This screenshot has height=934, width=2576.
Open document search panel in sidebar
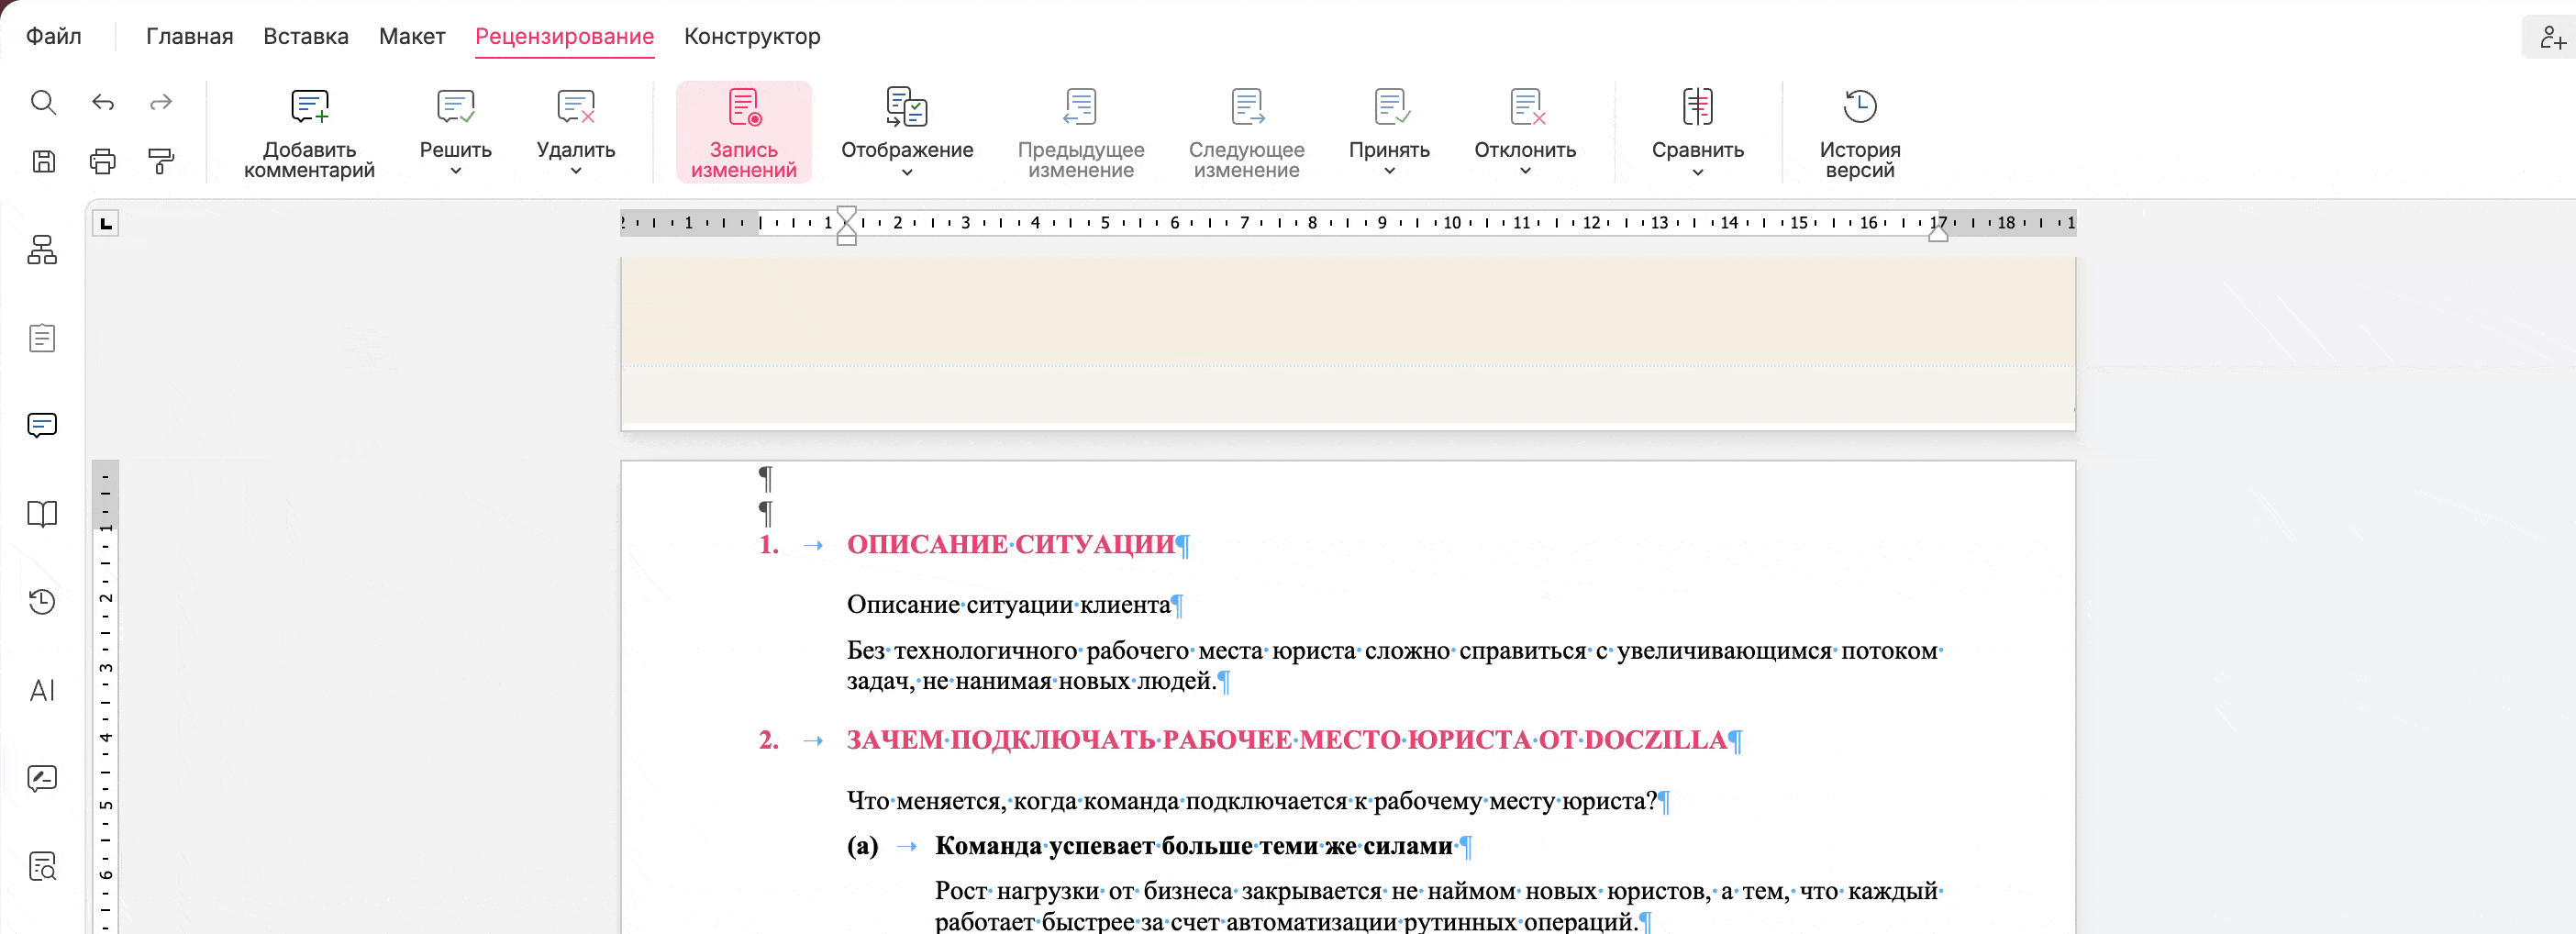pyautogui.click(x=42, y=866)
